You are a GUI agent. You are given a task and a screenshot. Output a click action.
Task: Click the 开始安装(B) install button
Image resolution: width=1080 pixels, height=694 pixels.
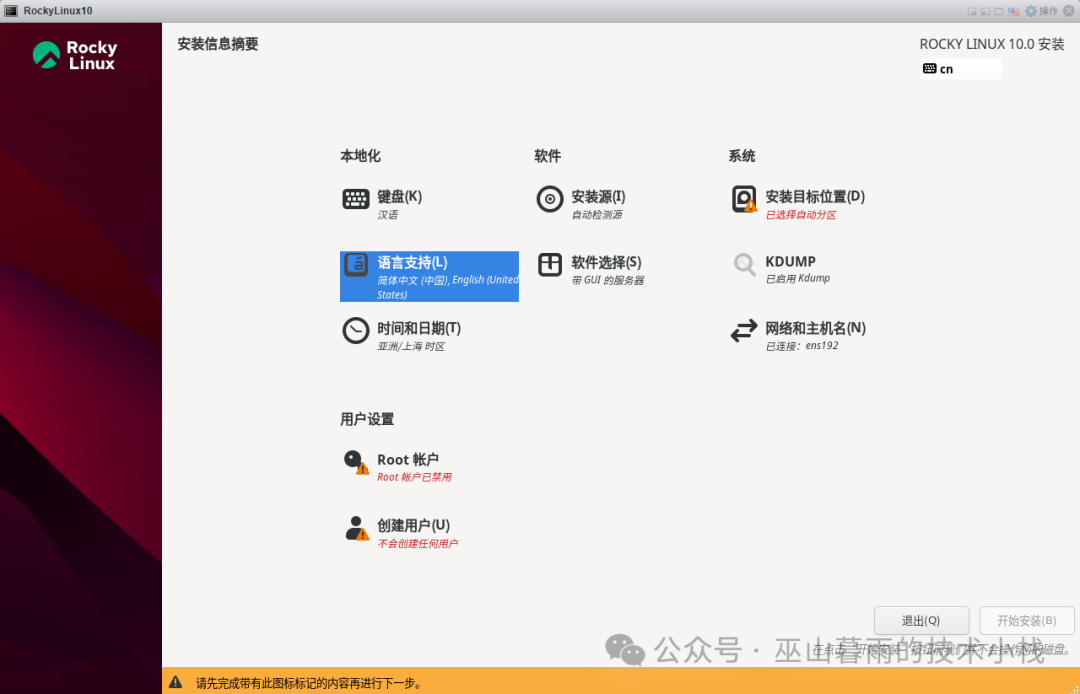(1026, 620)
